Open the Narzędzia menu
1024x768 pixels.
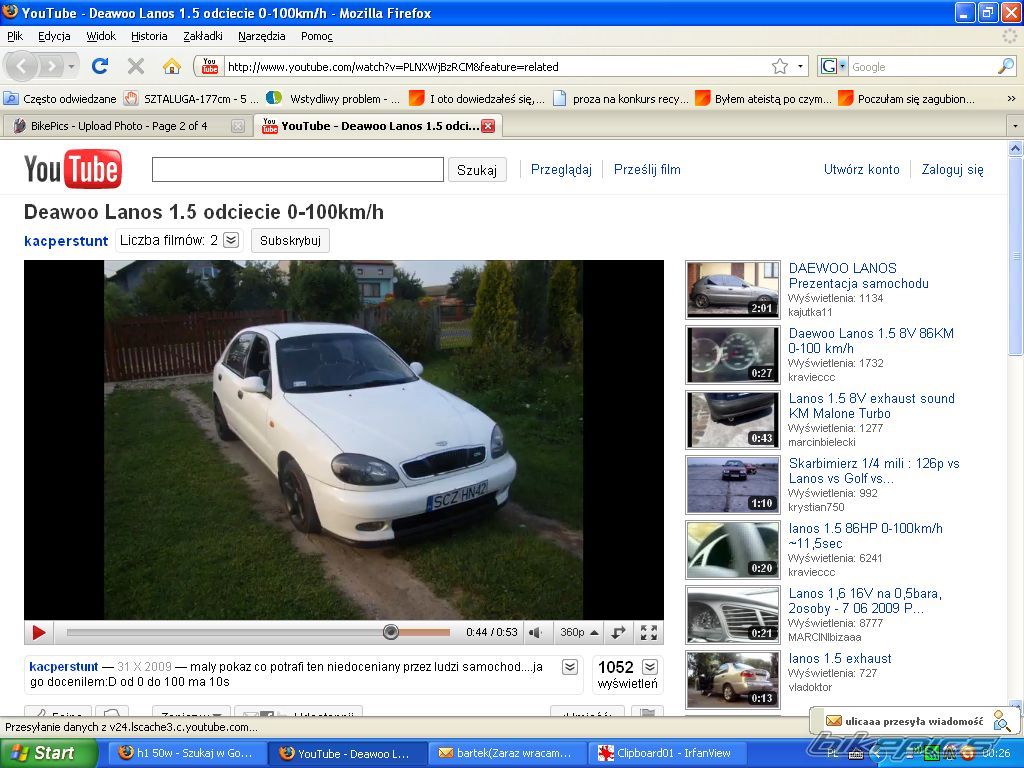[x=261, y=36]
